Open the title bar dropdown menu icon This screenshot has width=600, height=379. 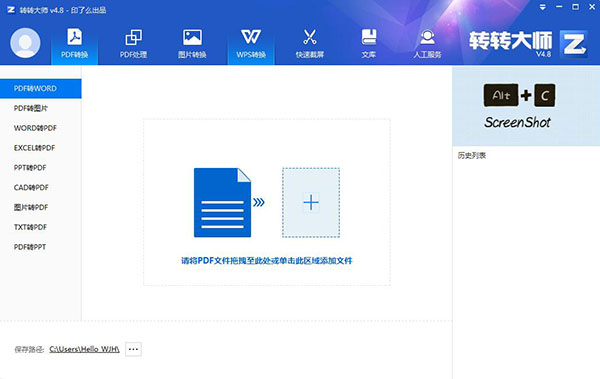click(x=543, y=7)
